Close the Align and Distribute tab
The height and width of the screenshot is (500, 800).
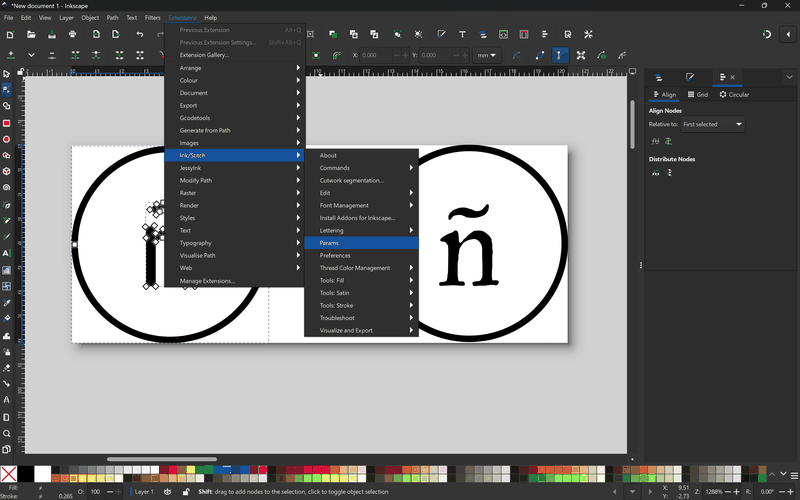732,77
